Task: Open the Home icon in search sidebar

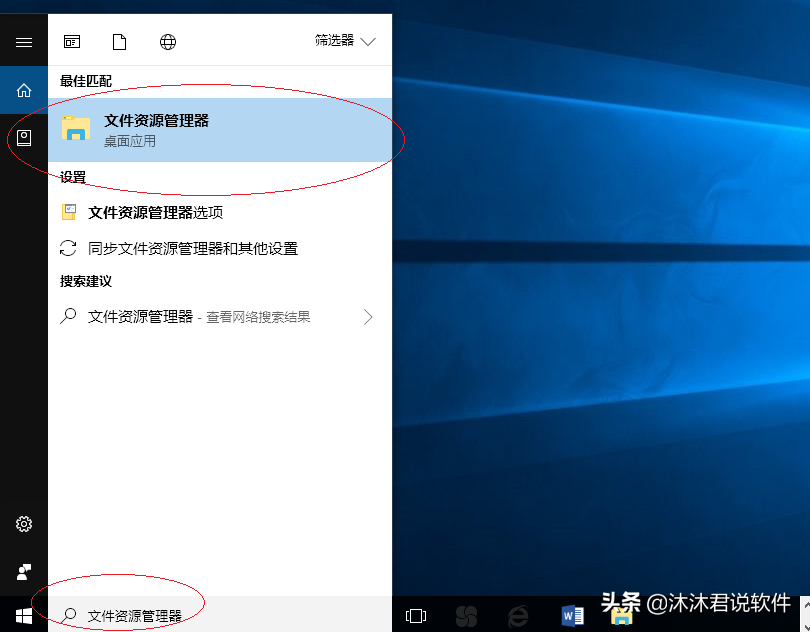Action: [x=23, y=89]
